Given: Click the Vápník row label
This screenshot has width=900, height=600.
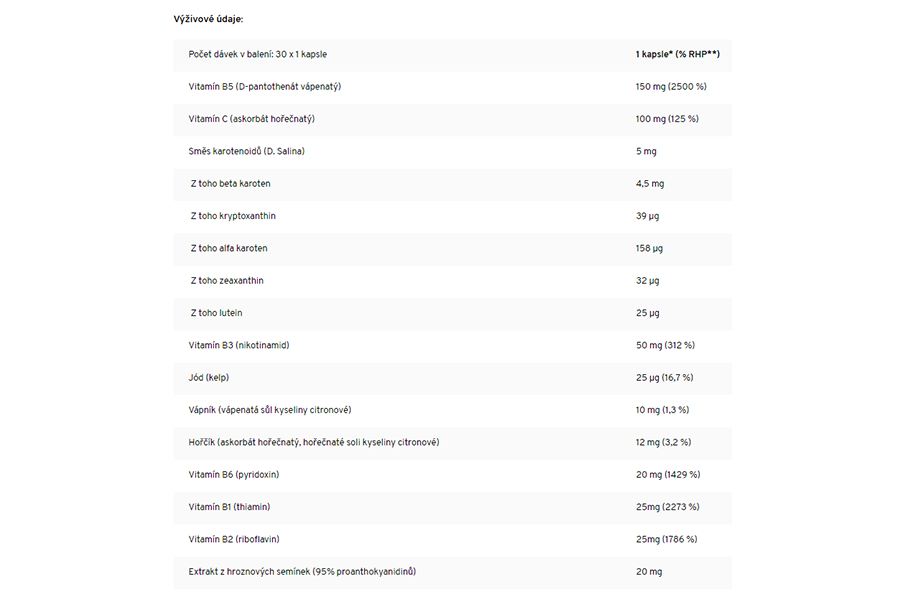Looking at the screenshot, I should pyautogui.click(x=269, y=410).
